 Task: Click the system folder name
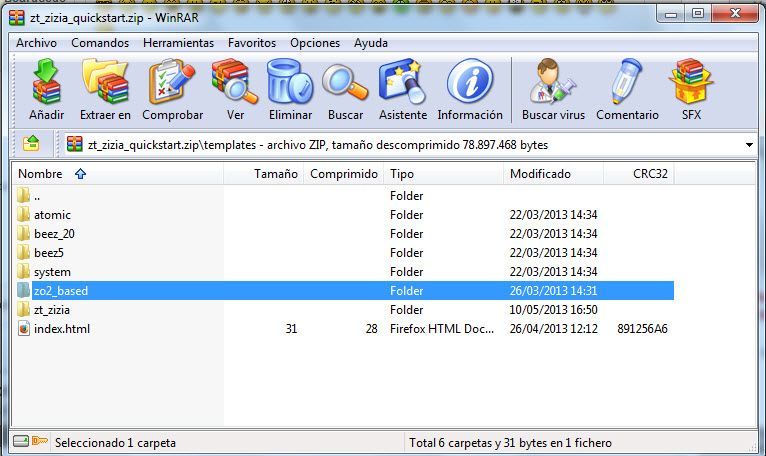pyautogui.click(x=52, y=272)
